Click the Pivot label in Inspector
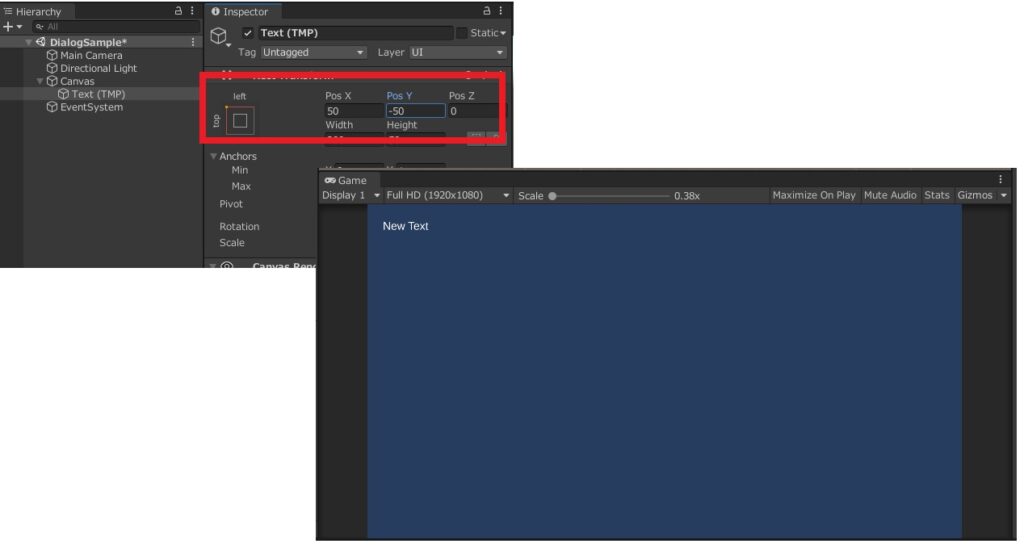This screenshot has width=1024, height=548. pos(231,204)
